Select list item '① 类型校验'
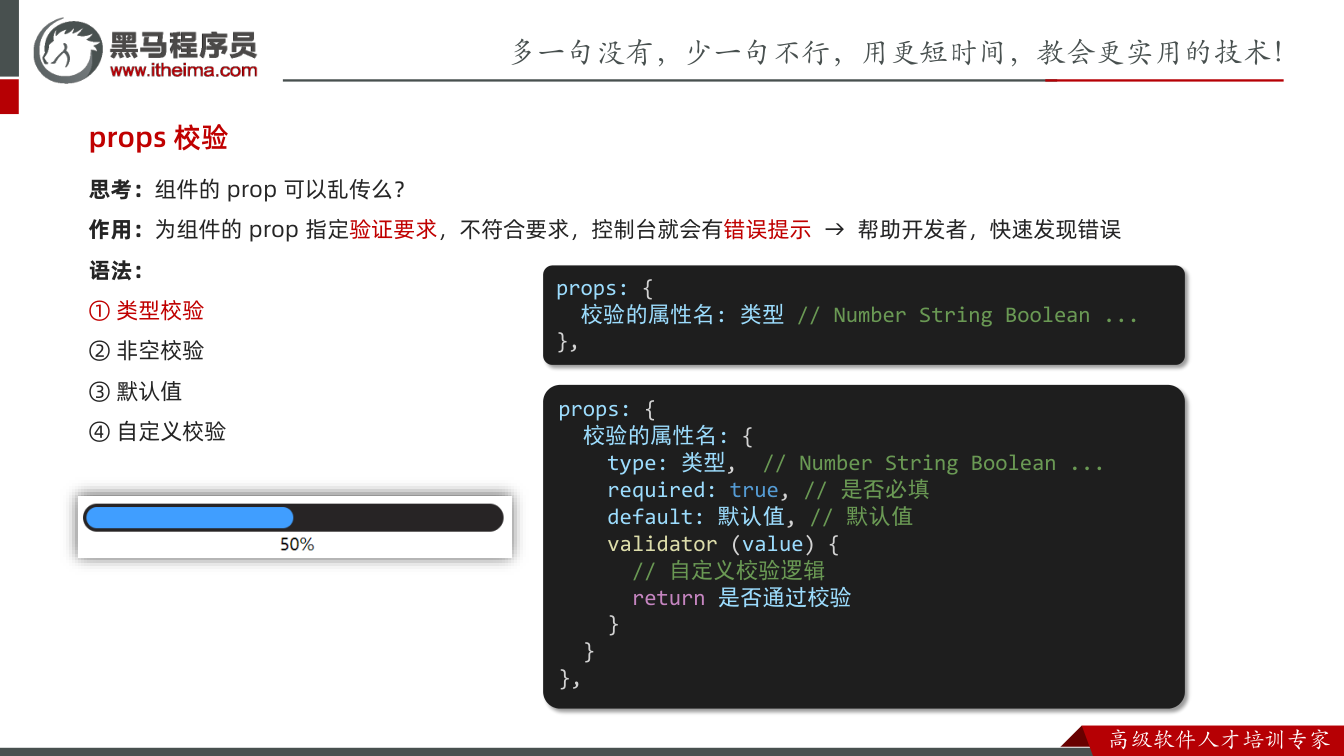The width and height of the screenshot is (1344, 756). coord(146,311)
